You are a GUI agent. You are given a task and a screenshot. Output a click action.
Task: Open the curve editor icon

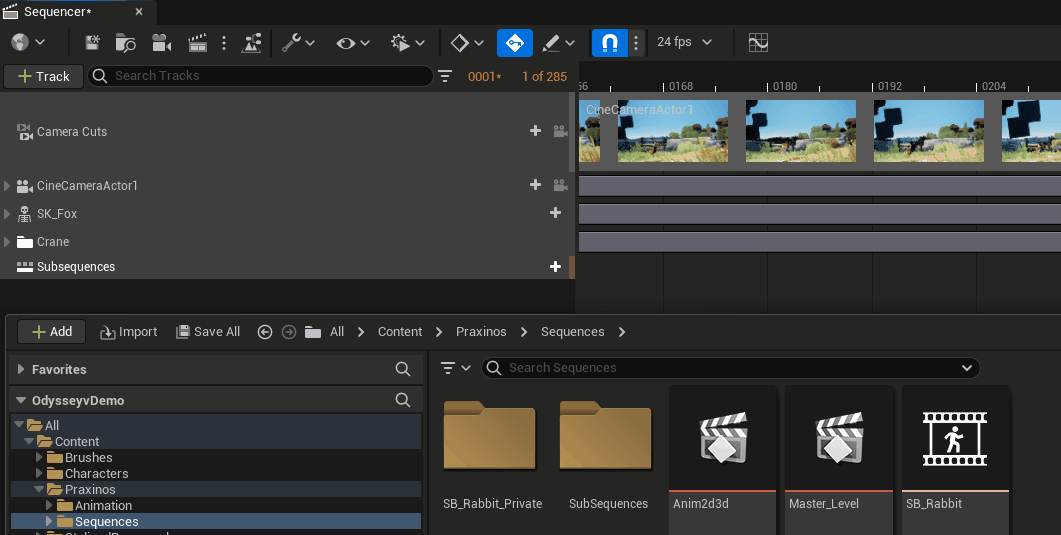point(758,43)
